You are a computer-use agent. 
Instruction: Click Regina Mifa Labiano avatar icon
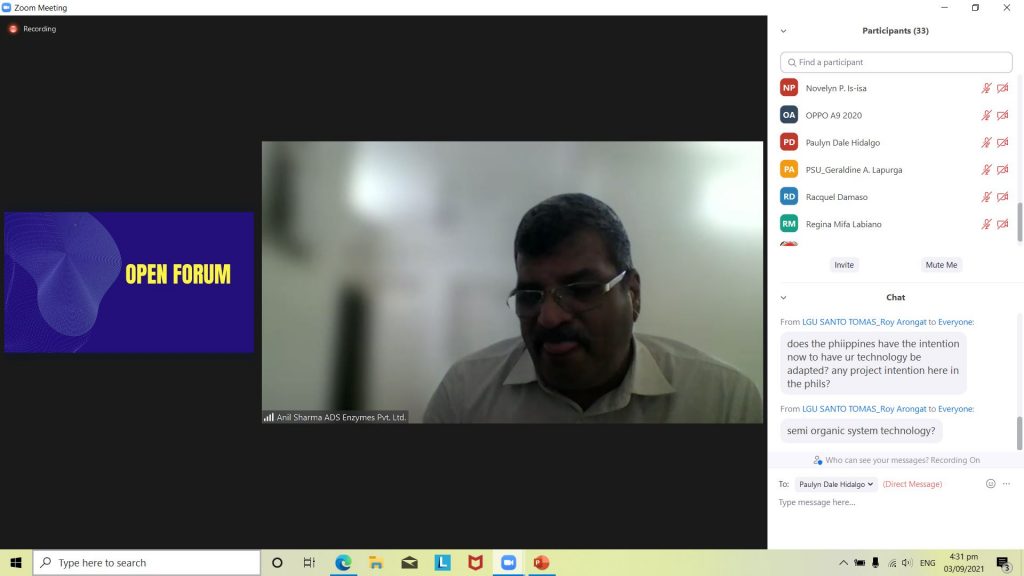(789, 224)
